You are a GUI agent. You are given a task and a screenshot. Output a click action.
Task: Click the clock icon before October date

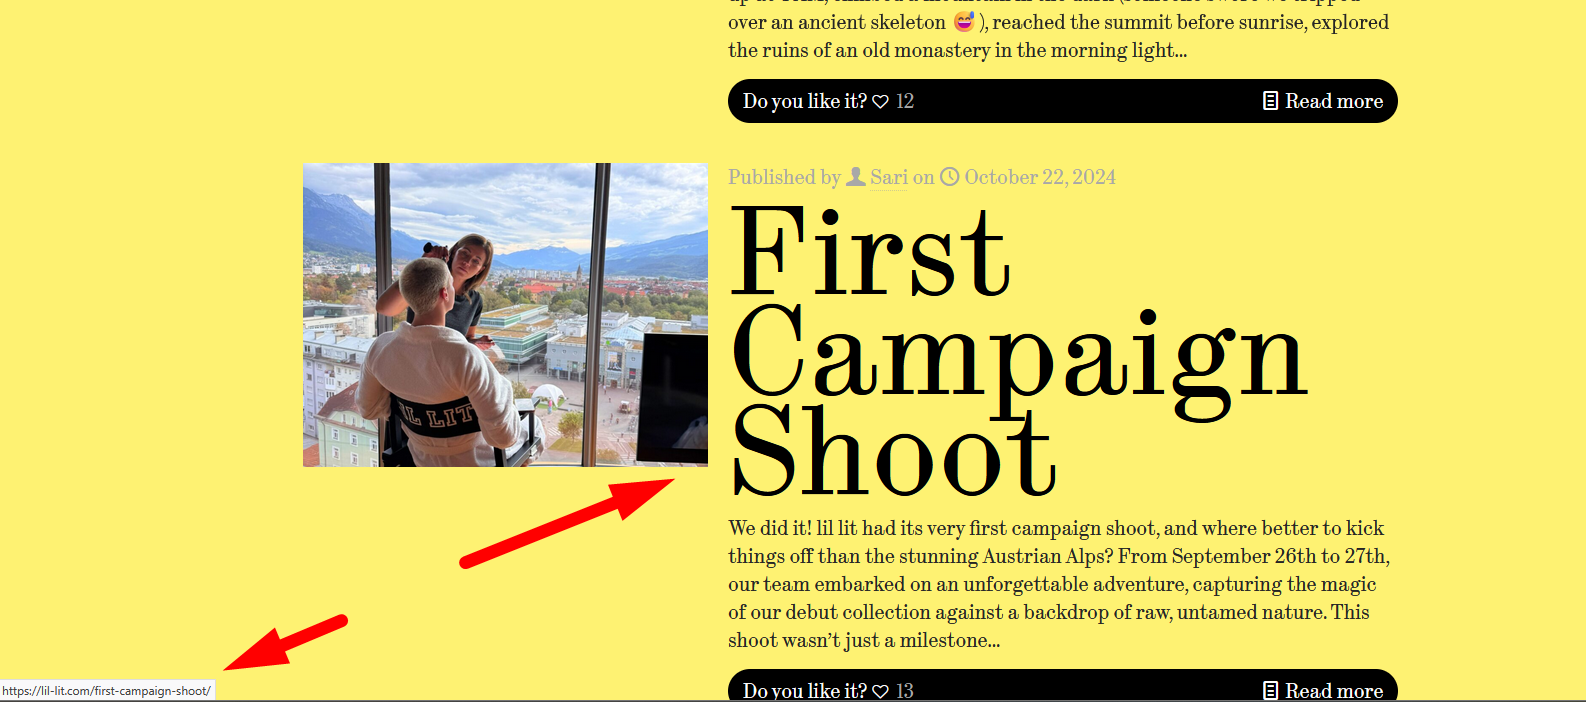[x=950, y=177]
